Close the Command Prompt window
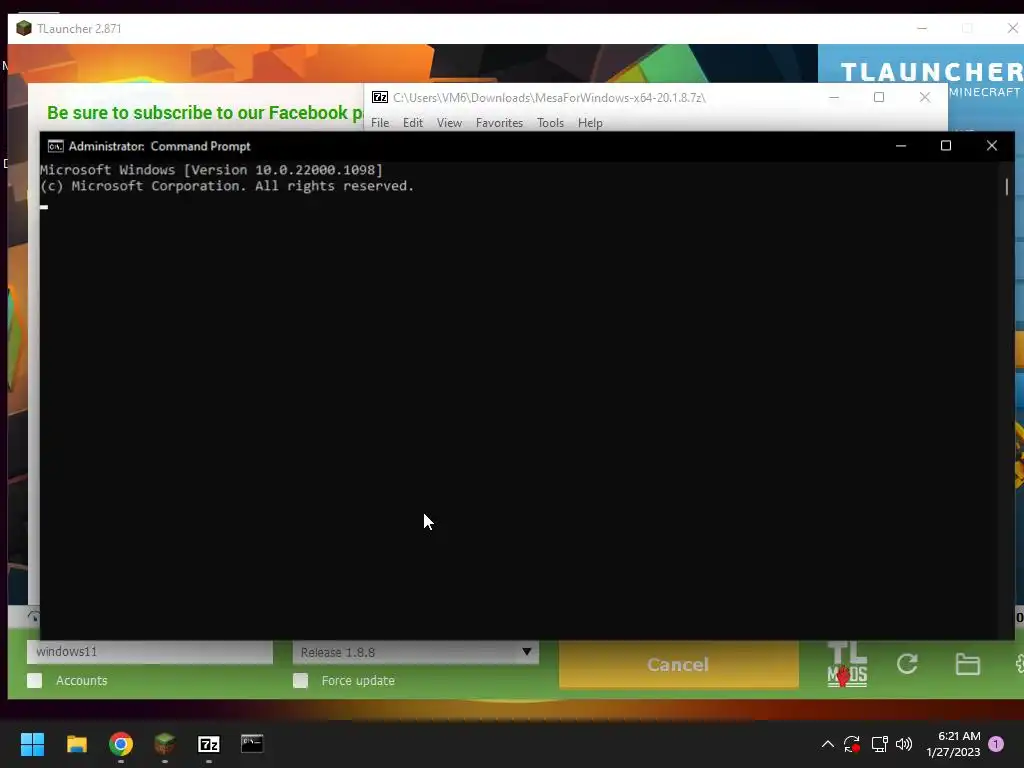This screenshot has height=768, width=1024. click(x=991, y=146)
